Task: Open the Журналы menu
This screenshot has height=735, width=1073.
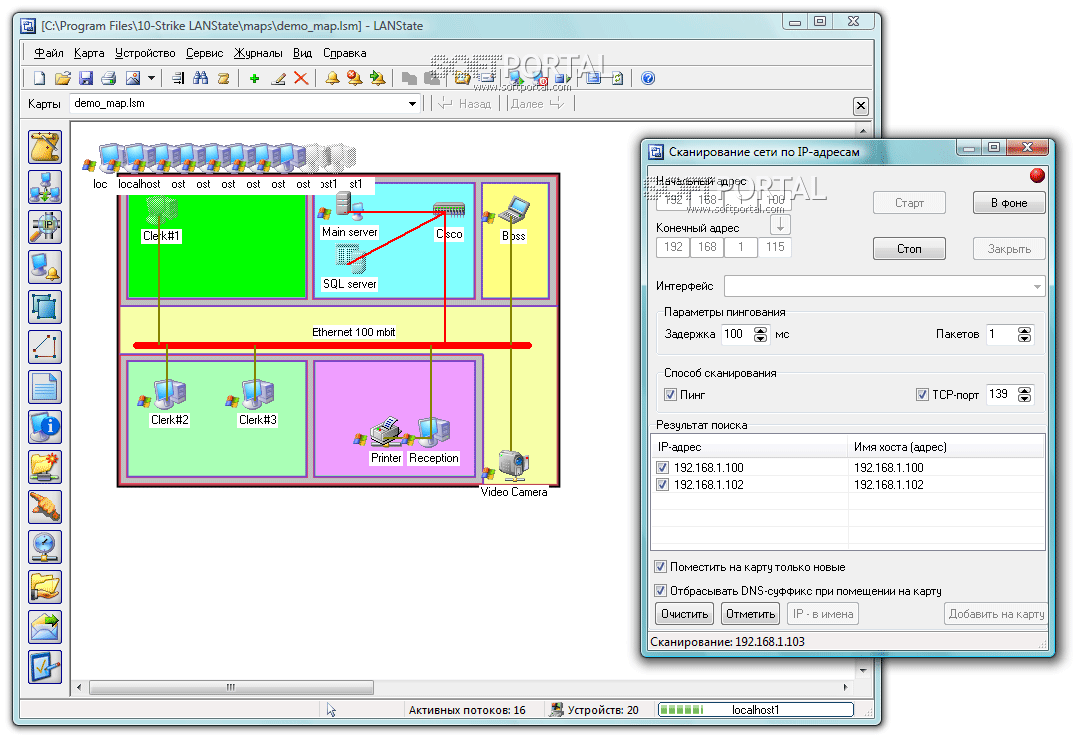Action: [x=258, y=53]
